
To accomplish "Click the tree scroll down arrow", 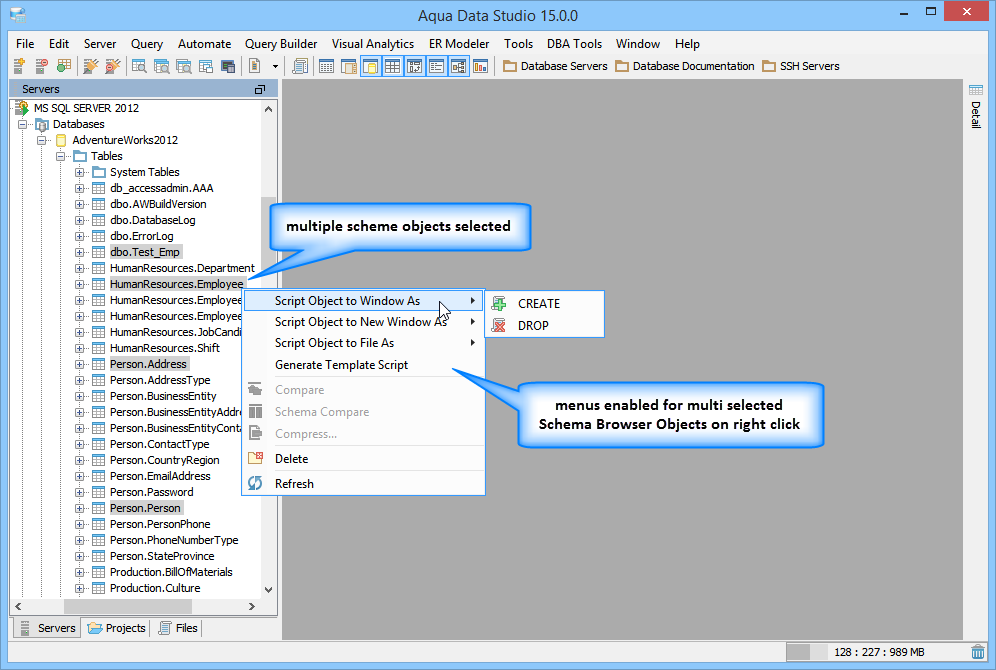I will pyautogui.click(x=269, y=590).
